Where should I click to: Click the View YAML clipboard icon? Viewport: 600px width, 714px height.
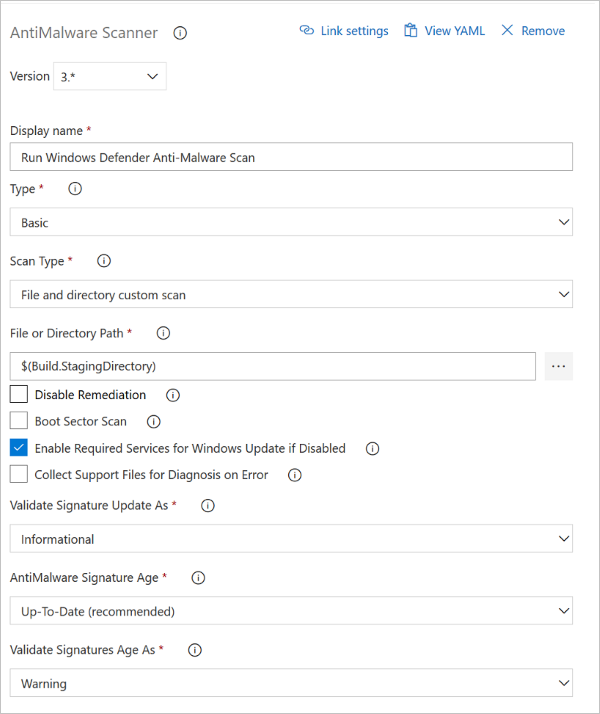tap(411, 30)
